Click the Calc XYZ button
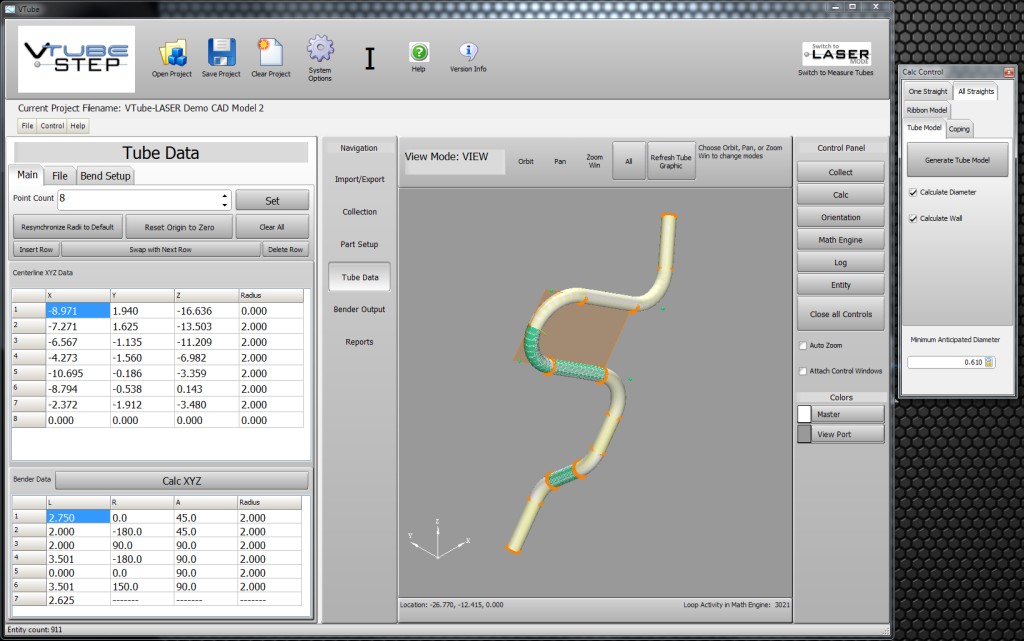Screen dimensions: 1024x641 (181, 481)
